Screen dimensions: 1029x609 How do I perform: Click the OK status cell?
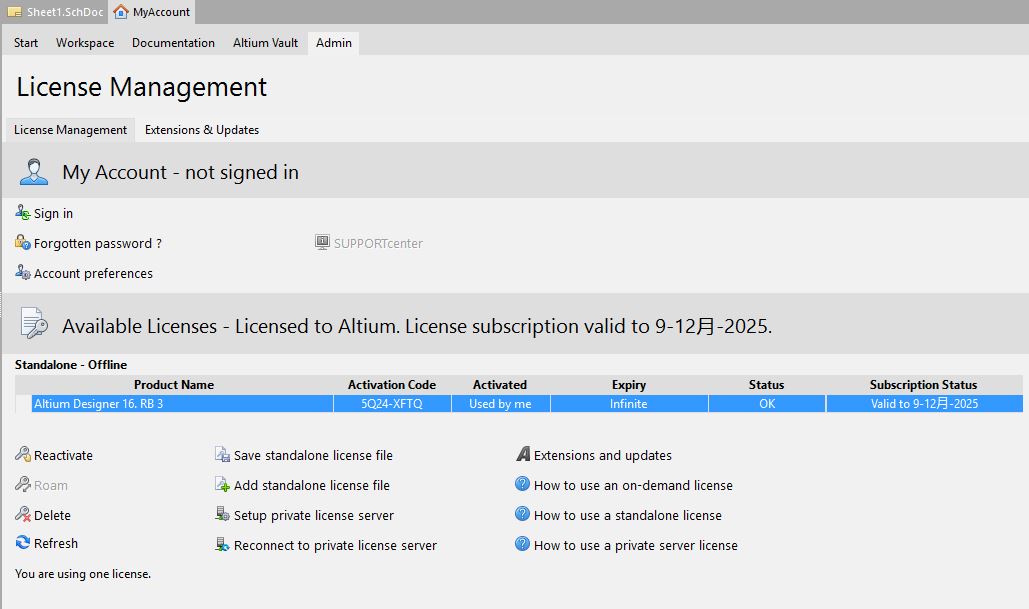766,404
